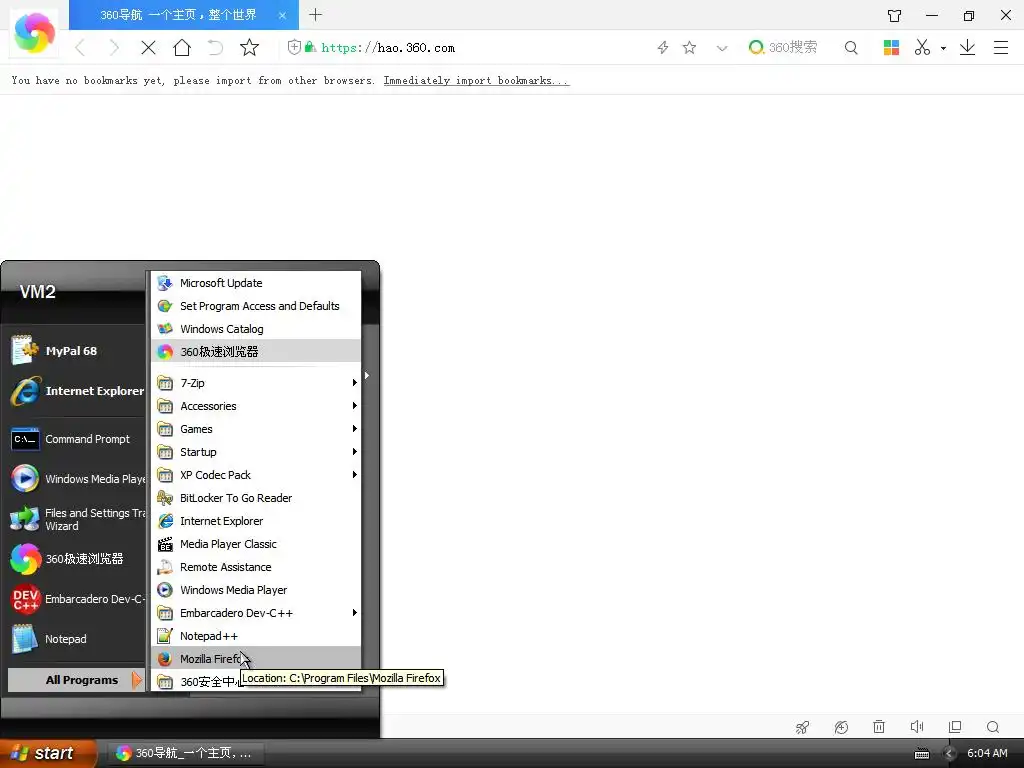Click Immediately import bookmarks link

pos(476,80)
